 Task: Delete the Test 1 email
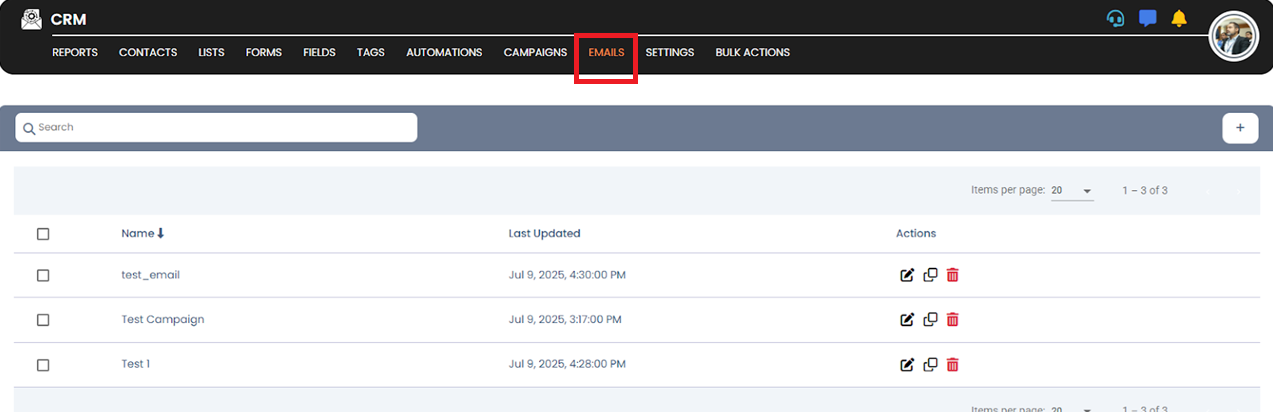pos(952,365)
